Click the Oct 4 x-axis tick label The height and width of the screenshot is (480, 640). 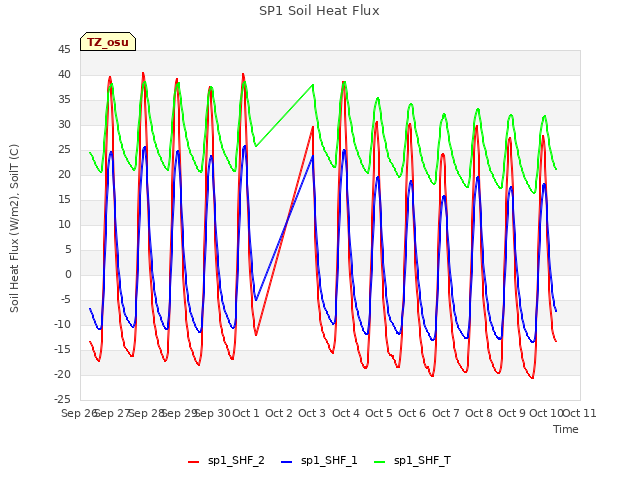[346, 413]
